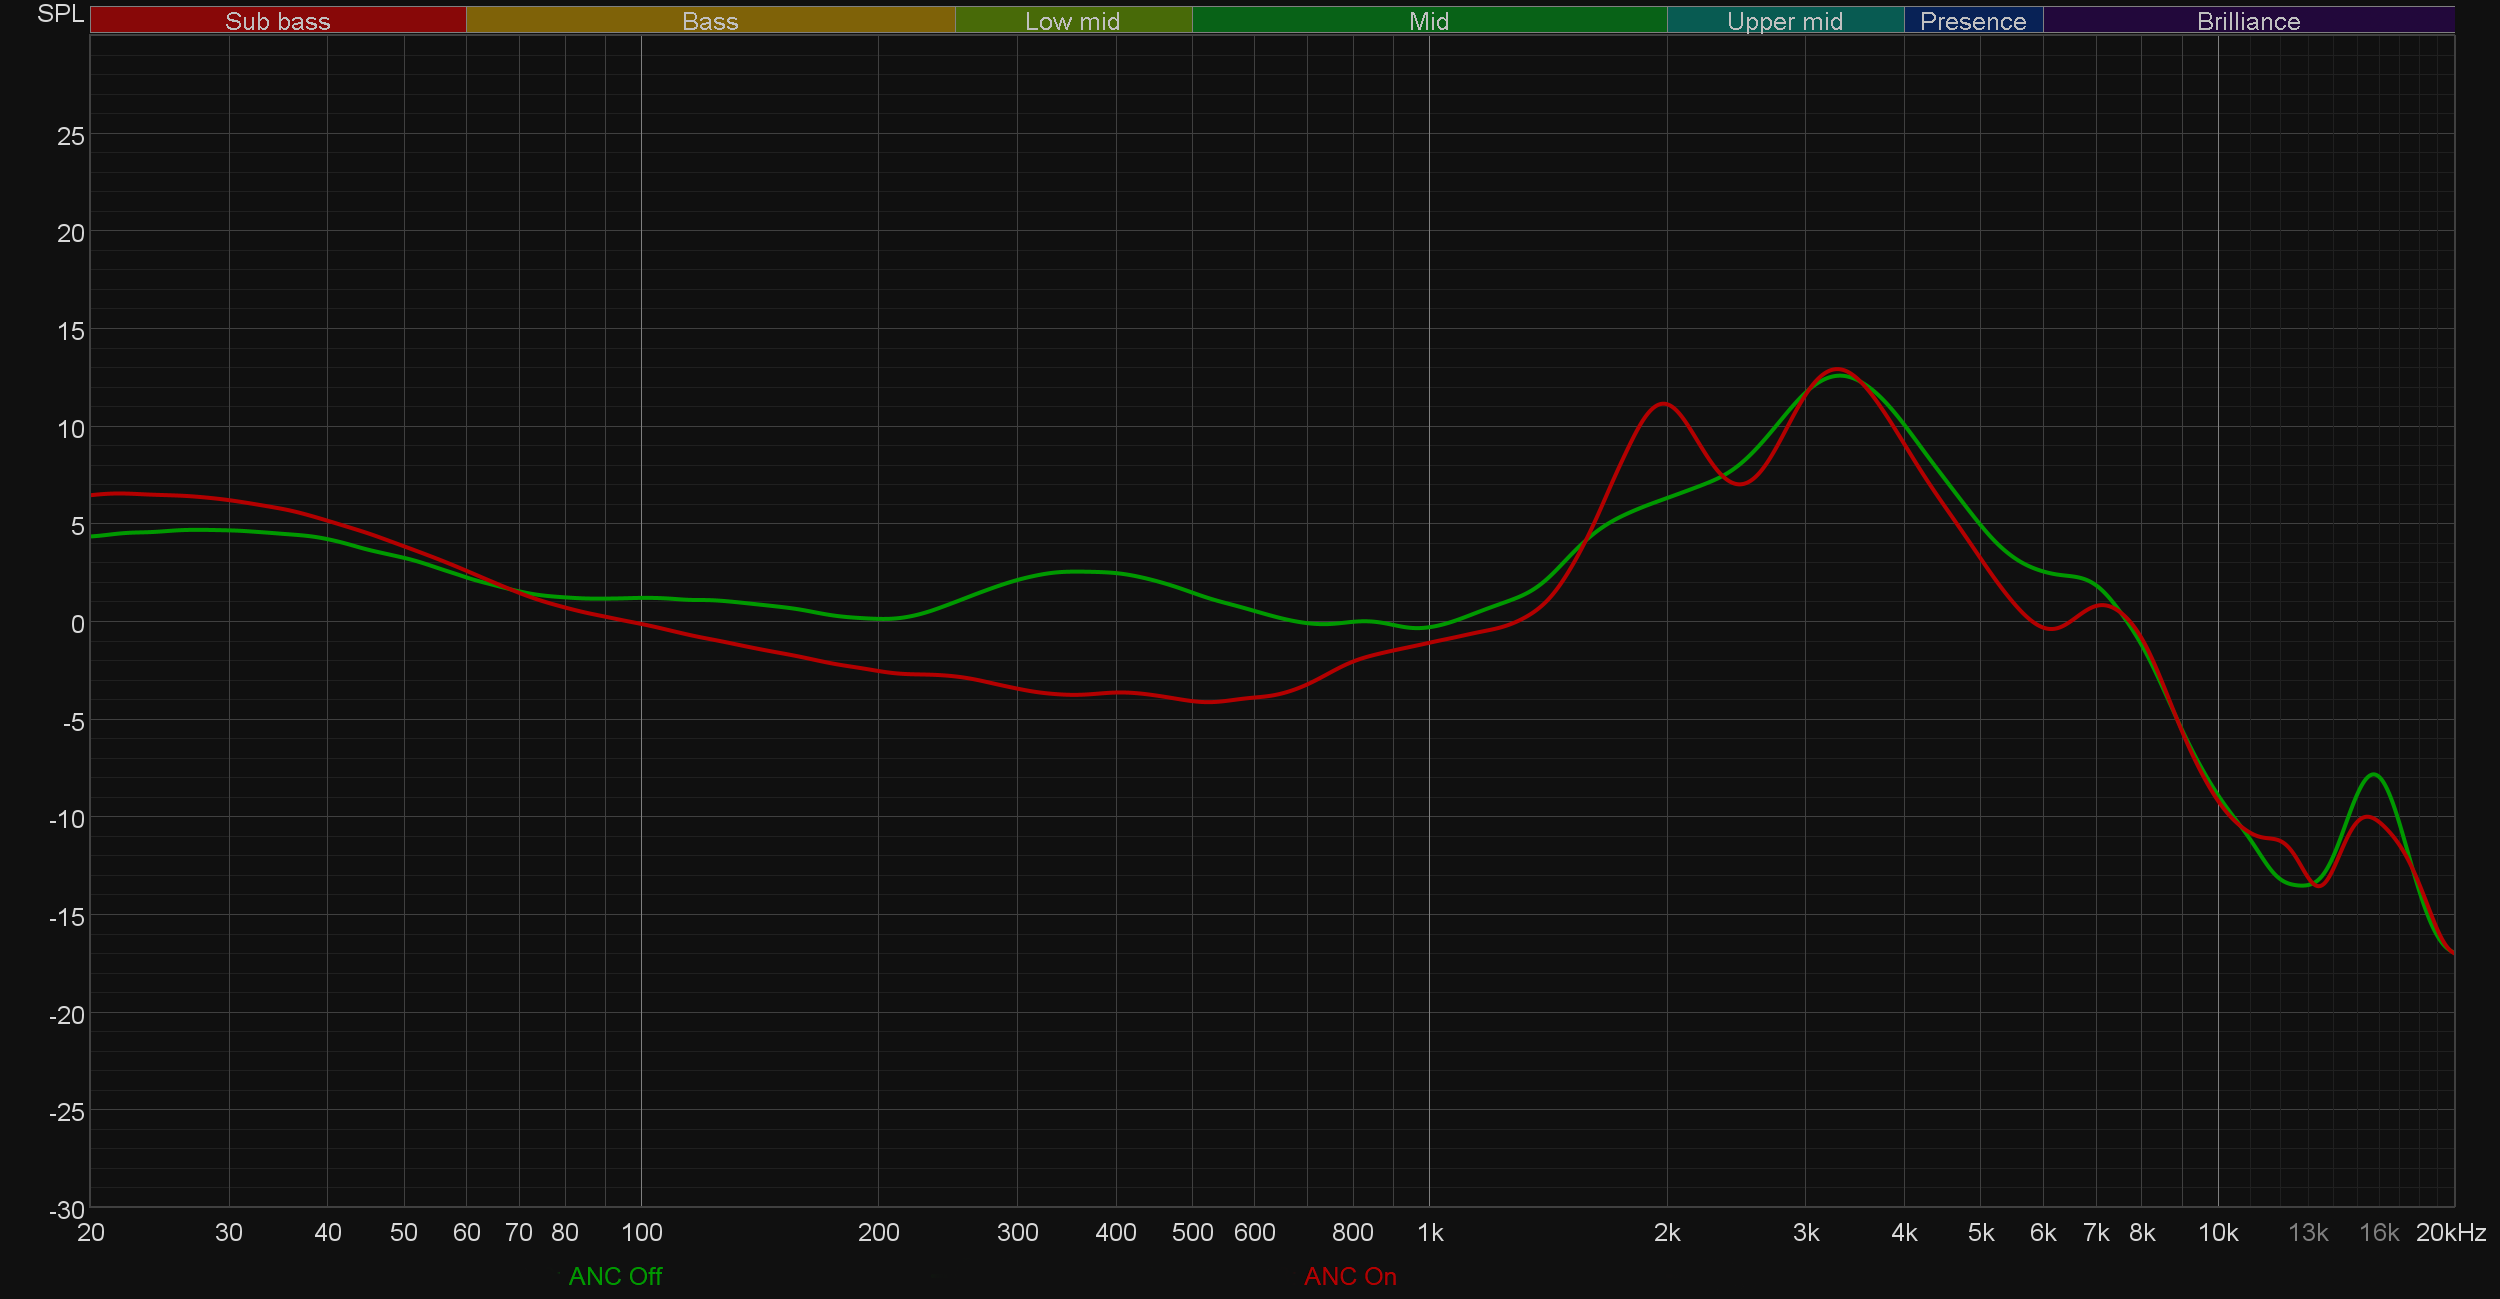This screenshot has width=2500, height=1299.
Task: Toggle the ANC Off legend entry
Action: [x=615, y=1276]
